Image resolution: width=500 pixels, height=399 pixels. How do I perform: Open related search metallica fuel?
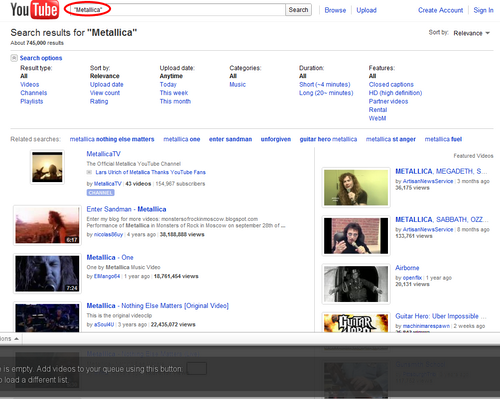(x=443, y=139)
